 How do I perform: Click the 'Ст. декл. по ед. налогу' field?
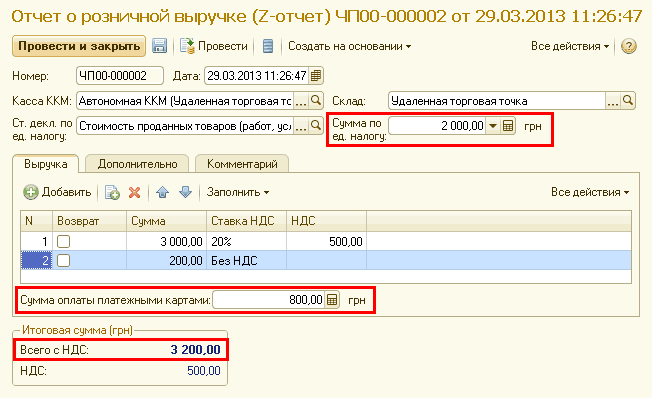[x=185, y=126]
